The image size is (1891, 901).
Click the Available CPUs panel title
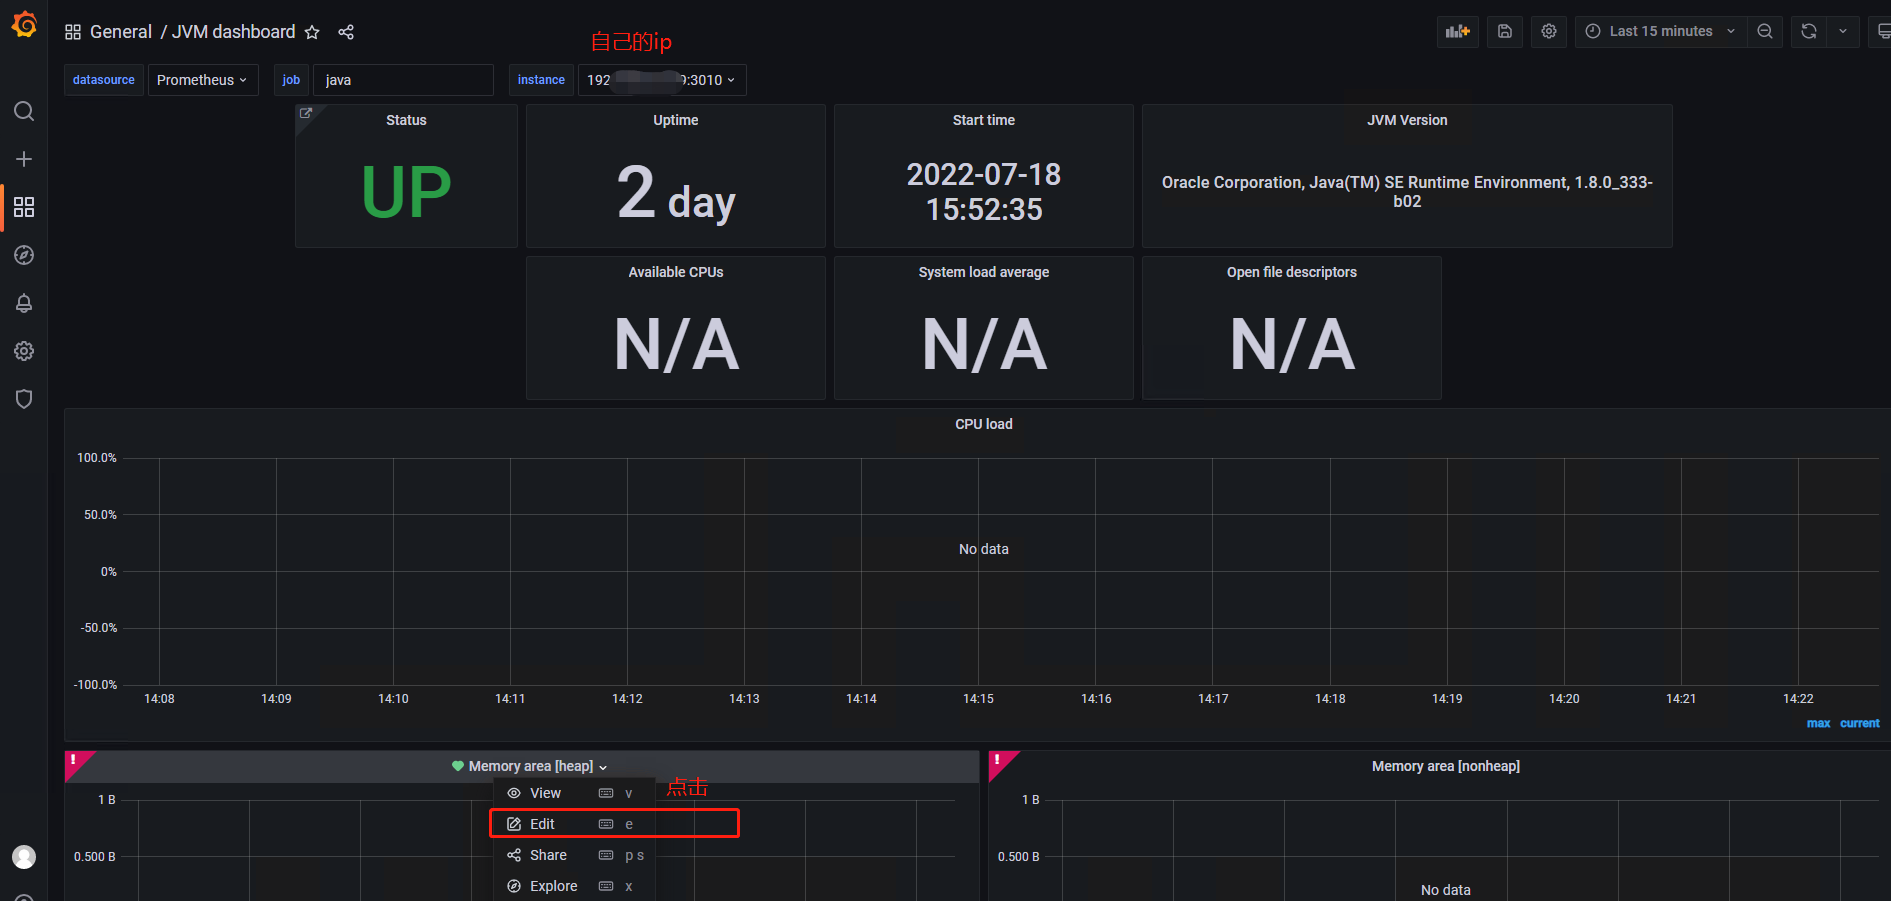point(676,272)
